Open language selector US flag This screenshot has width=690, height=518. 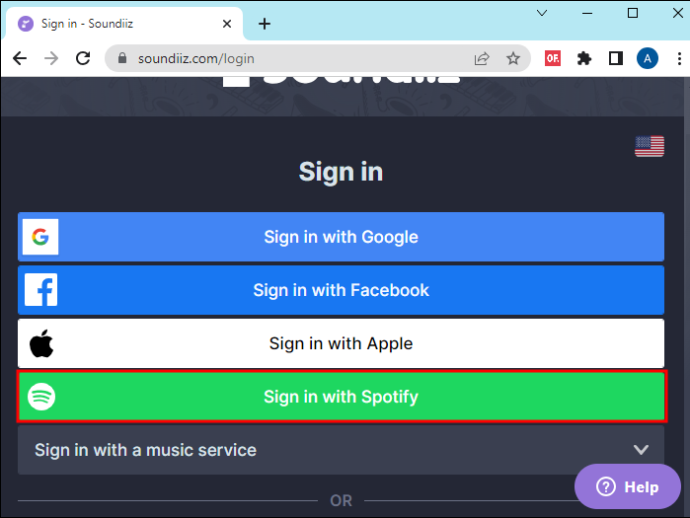point(649,146)
